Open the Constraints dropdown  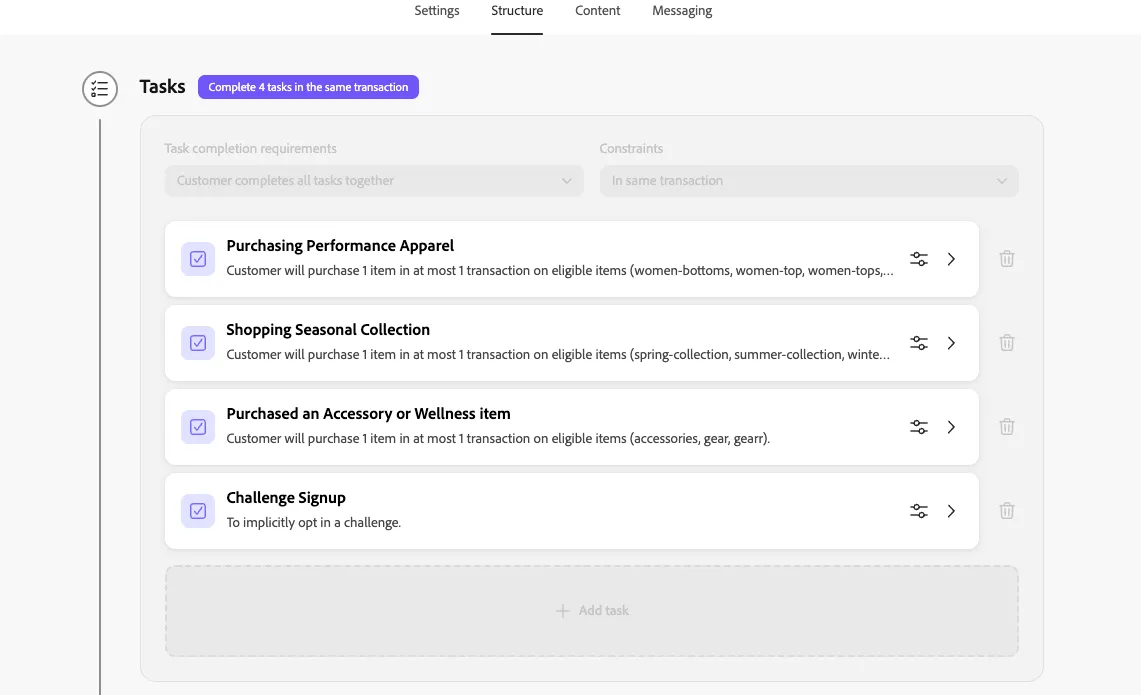coord(809,180)
